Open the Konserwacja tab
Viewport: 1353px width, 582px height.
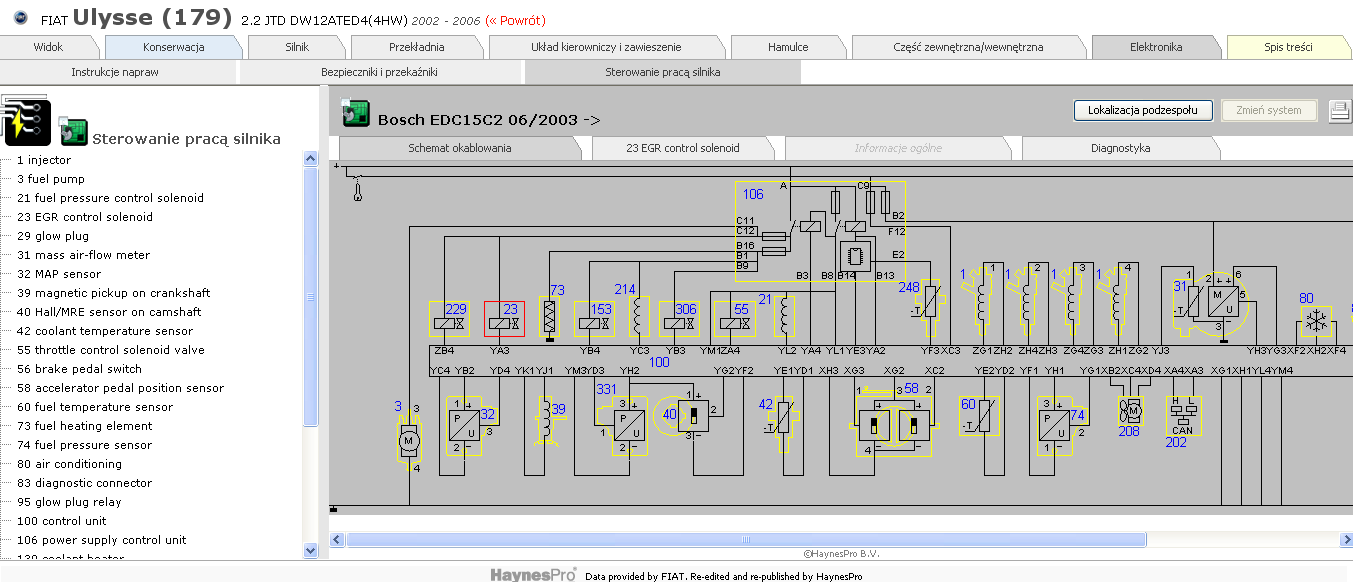[174, 47]
